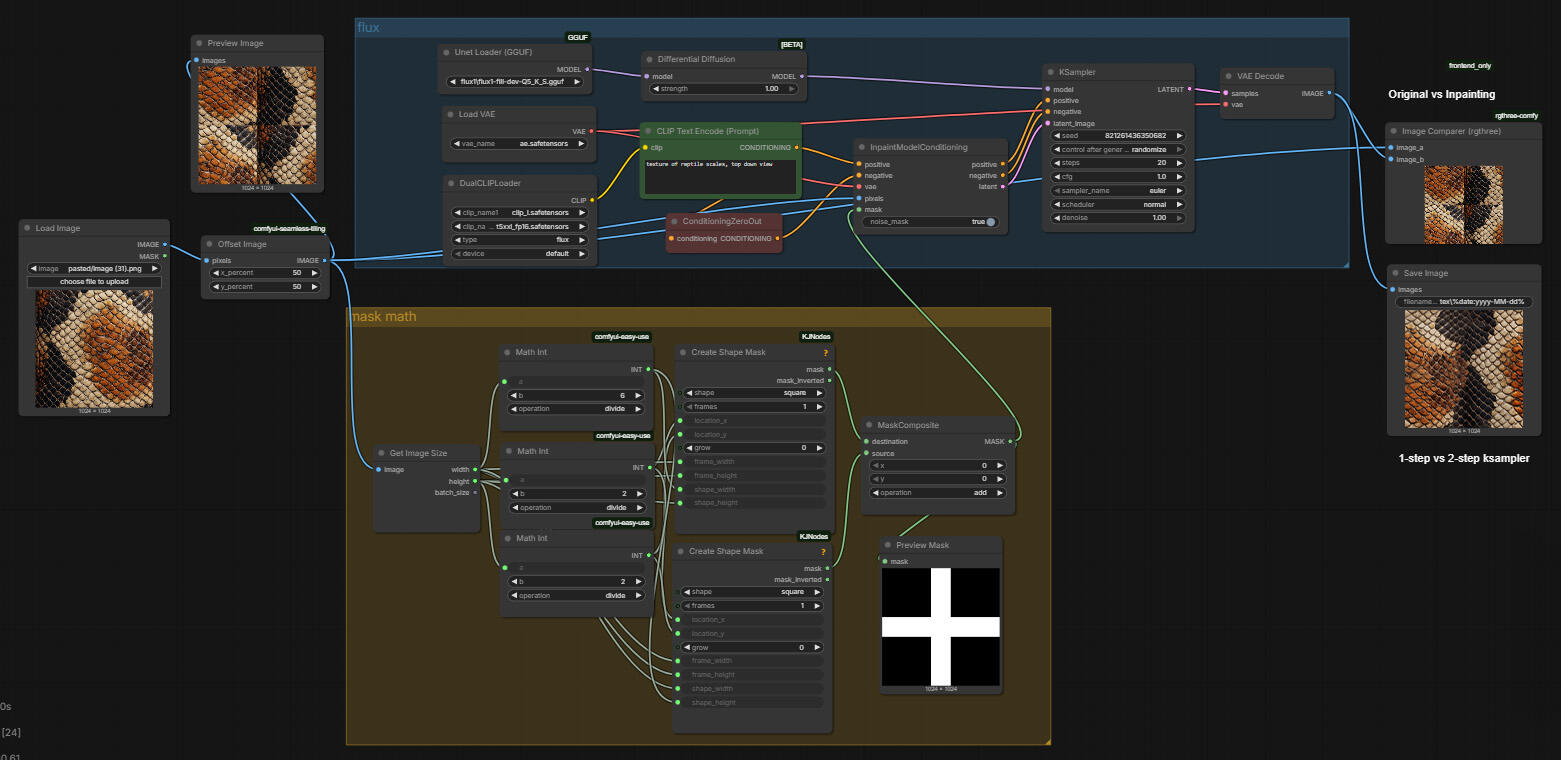Adjust the strength slider in Differential Diffusion
The image size is (1561, 760).
click(723, 89)
